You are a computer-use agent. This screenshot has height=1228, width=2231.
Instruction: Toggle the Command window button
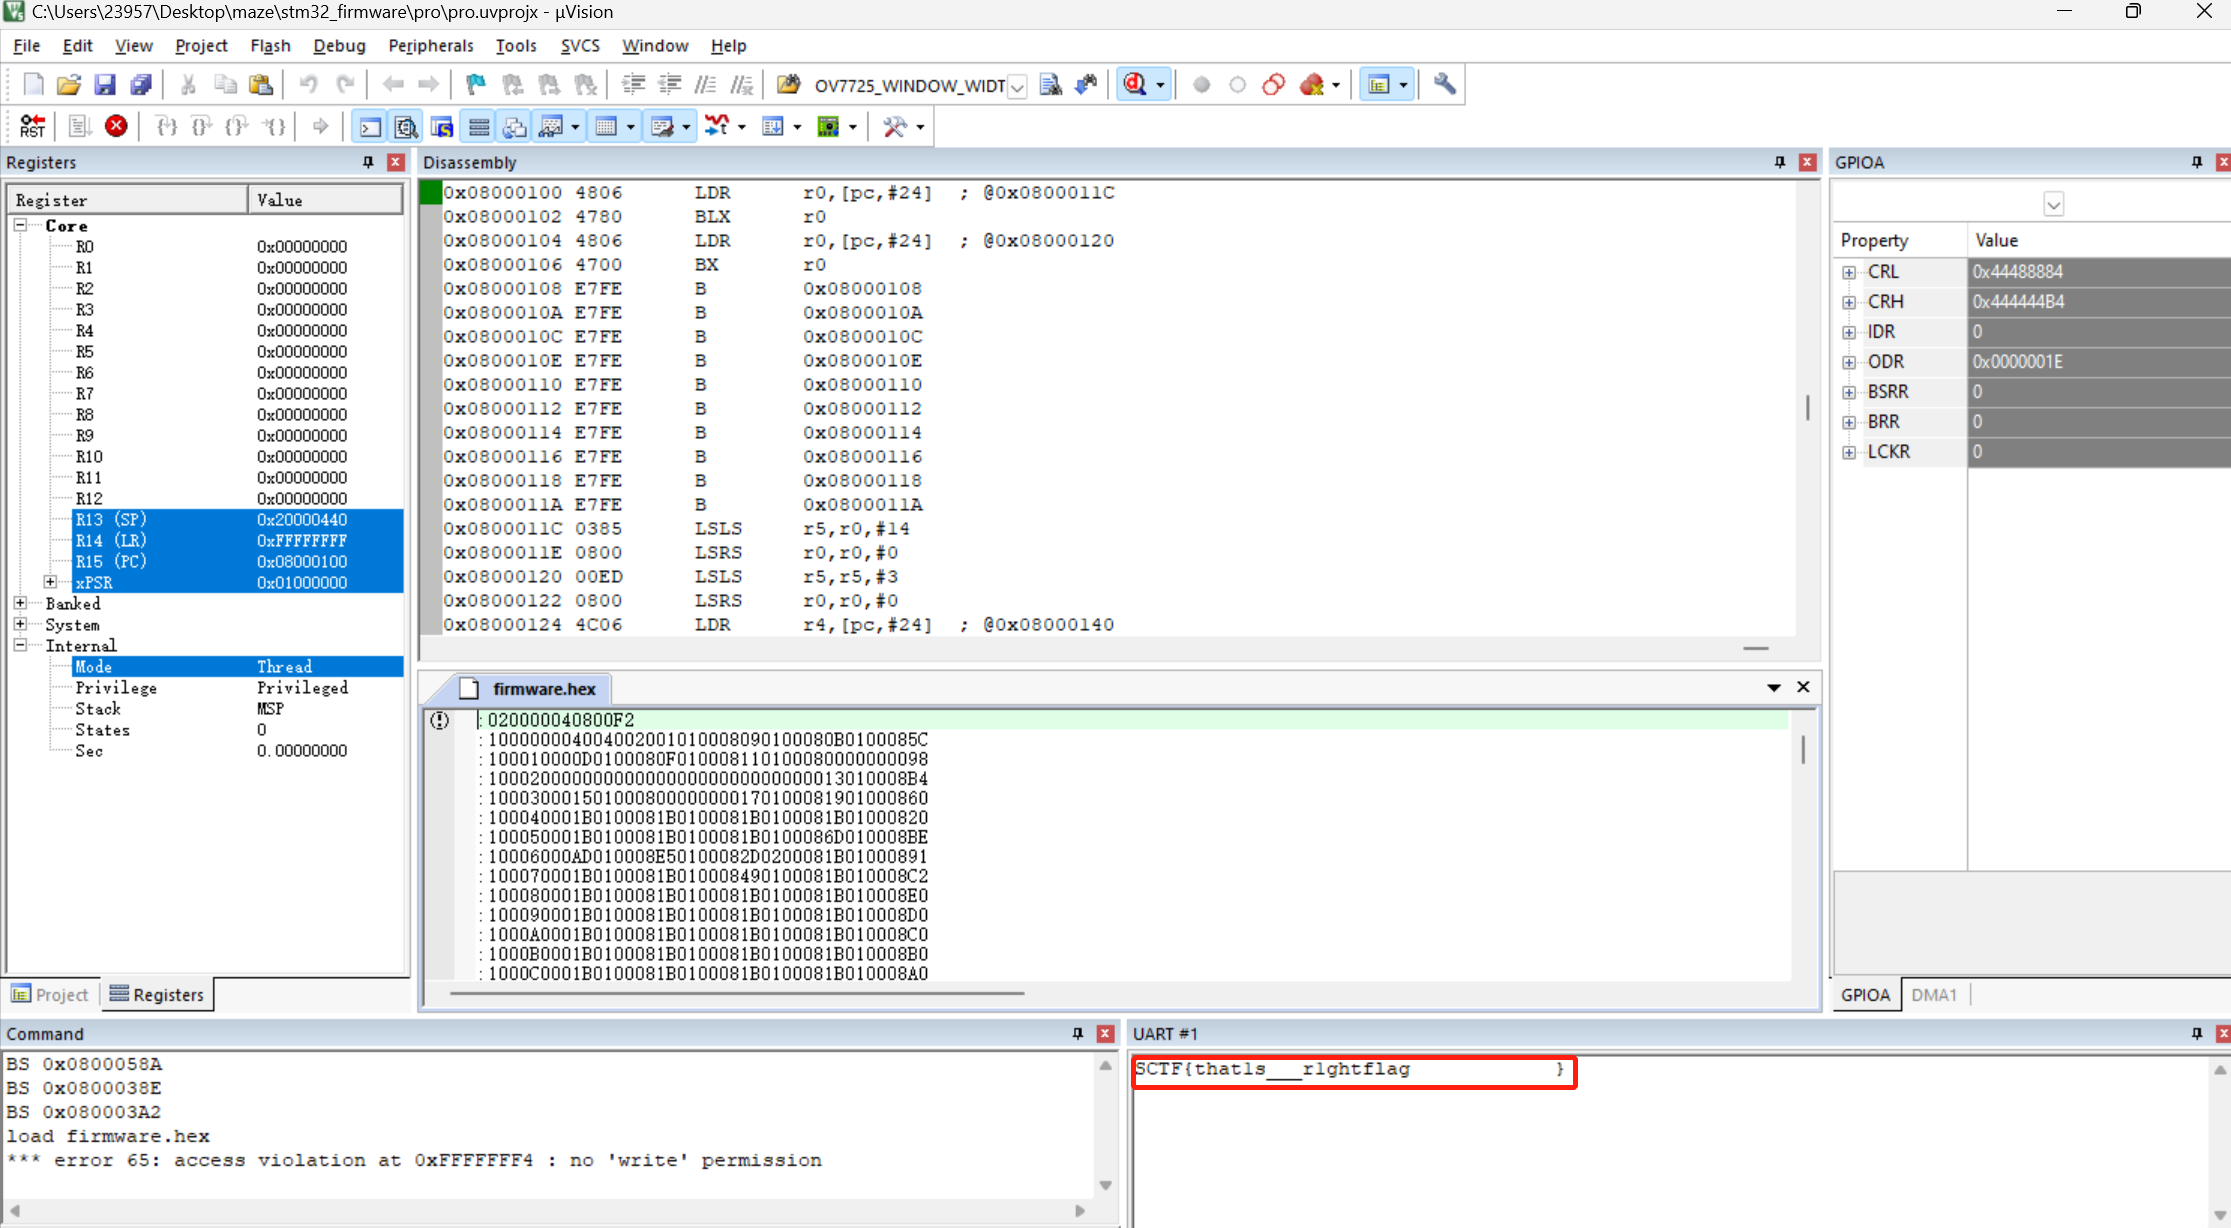[x=370, y=127]
